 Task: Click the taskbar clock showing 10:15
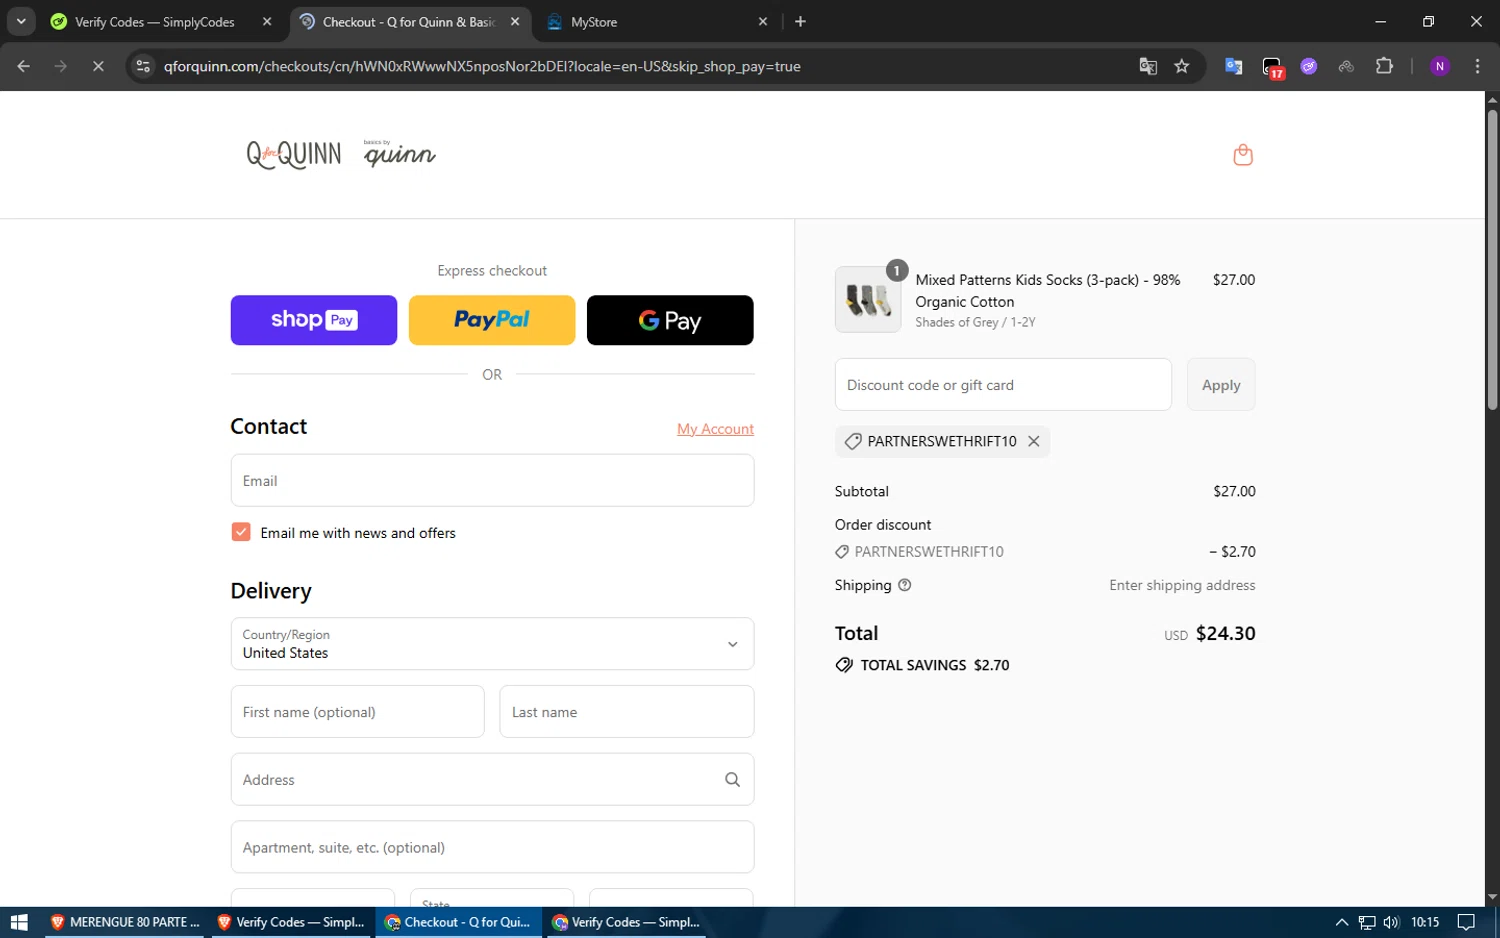(1425, 922)
